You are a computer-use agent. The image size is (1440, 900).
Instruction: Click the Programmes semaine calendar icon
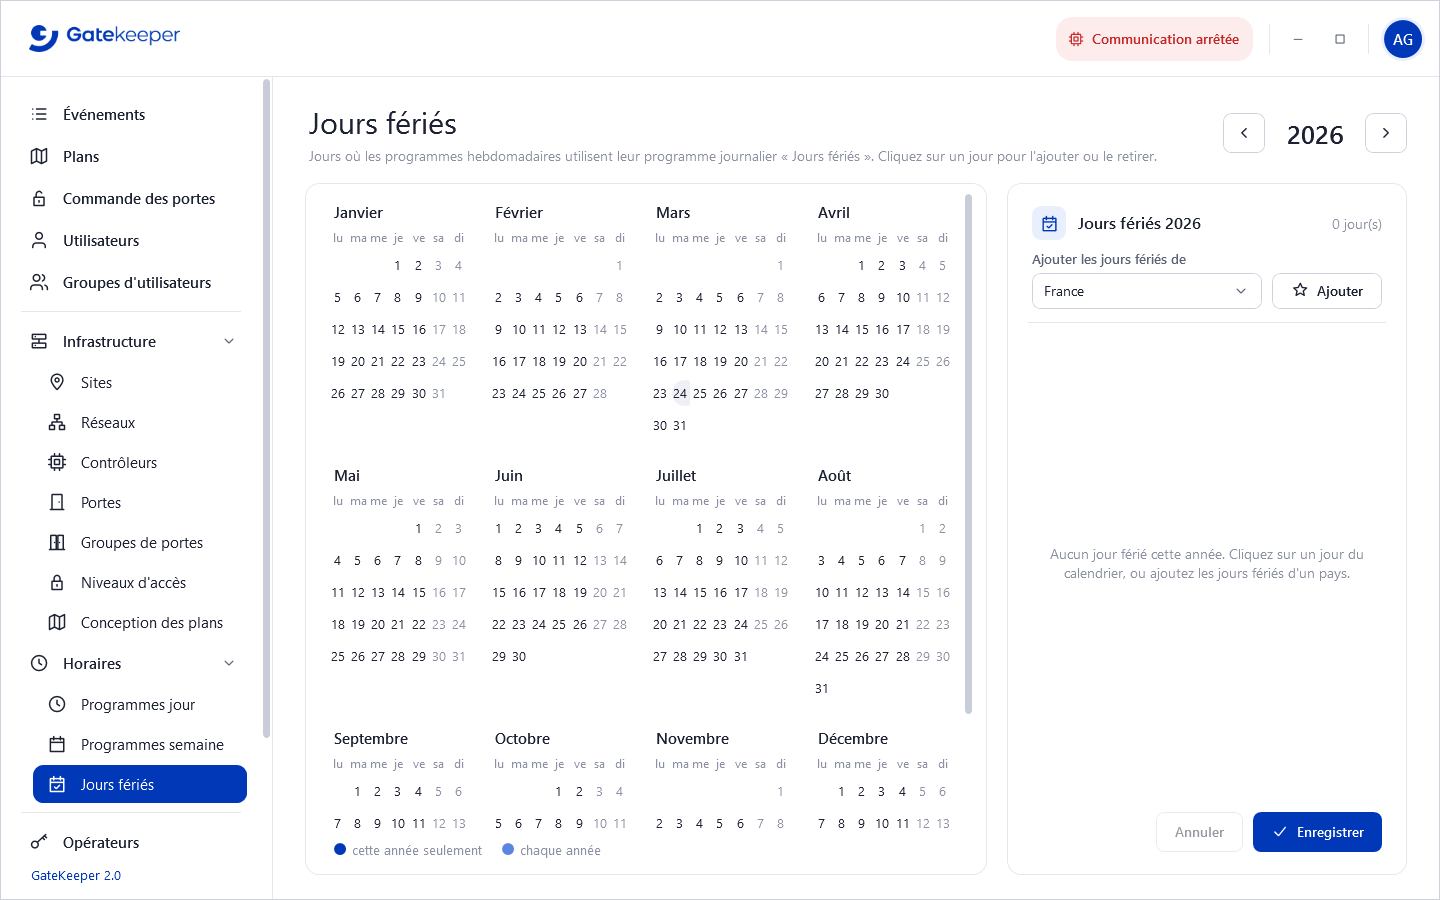click(57, 744)
